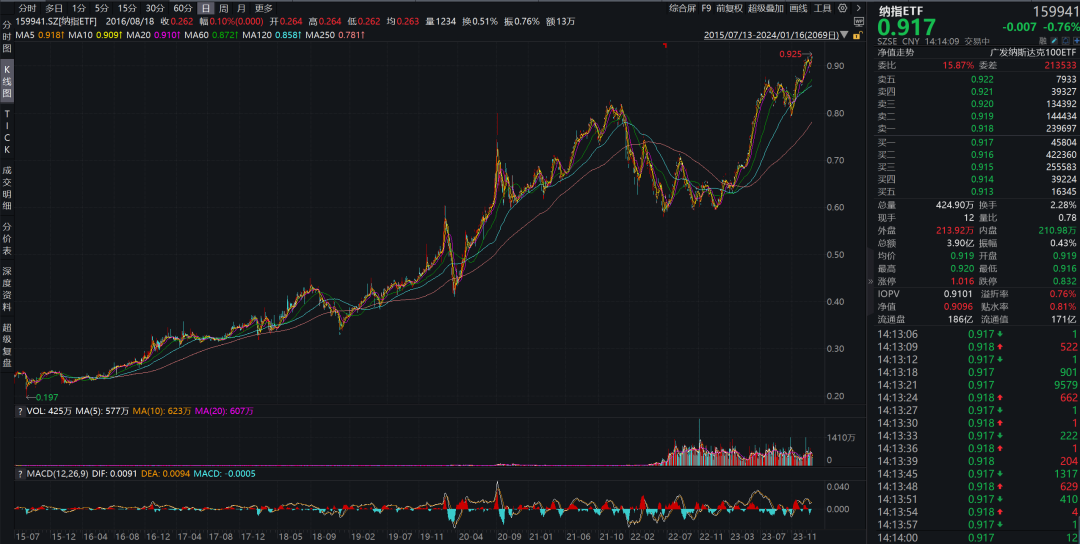
Task: Click the MA5 0.918 indicator label
Action: click(x=40, y=34)
